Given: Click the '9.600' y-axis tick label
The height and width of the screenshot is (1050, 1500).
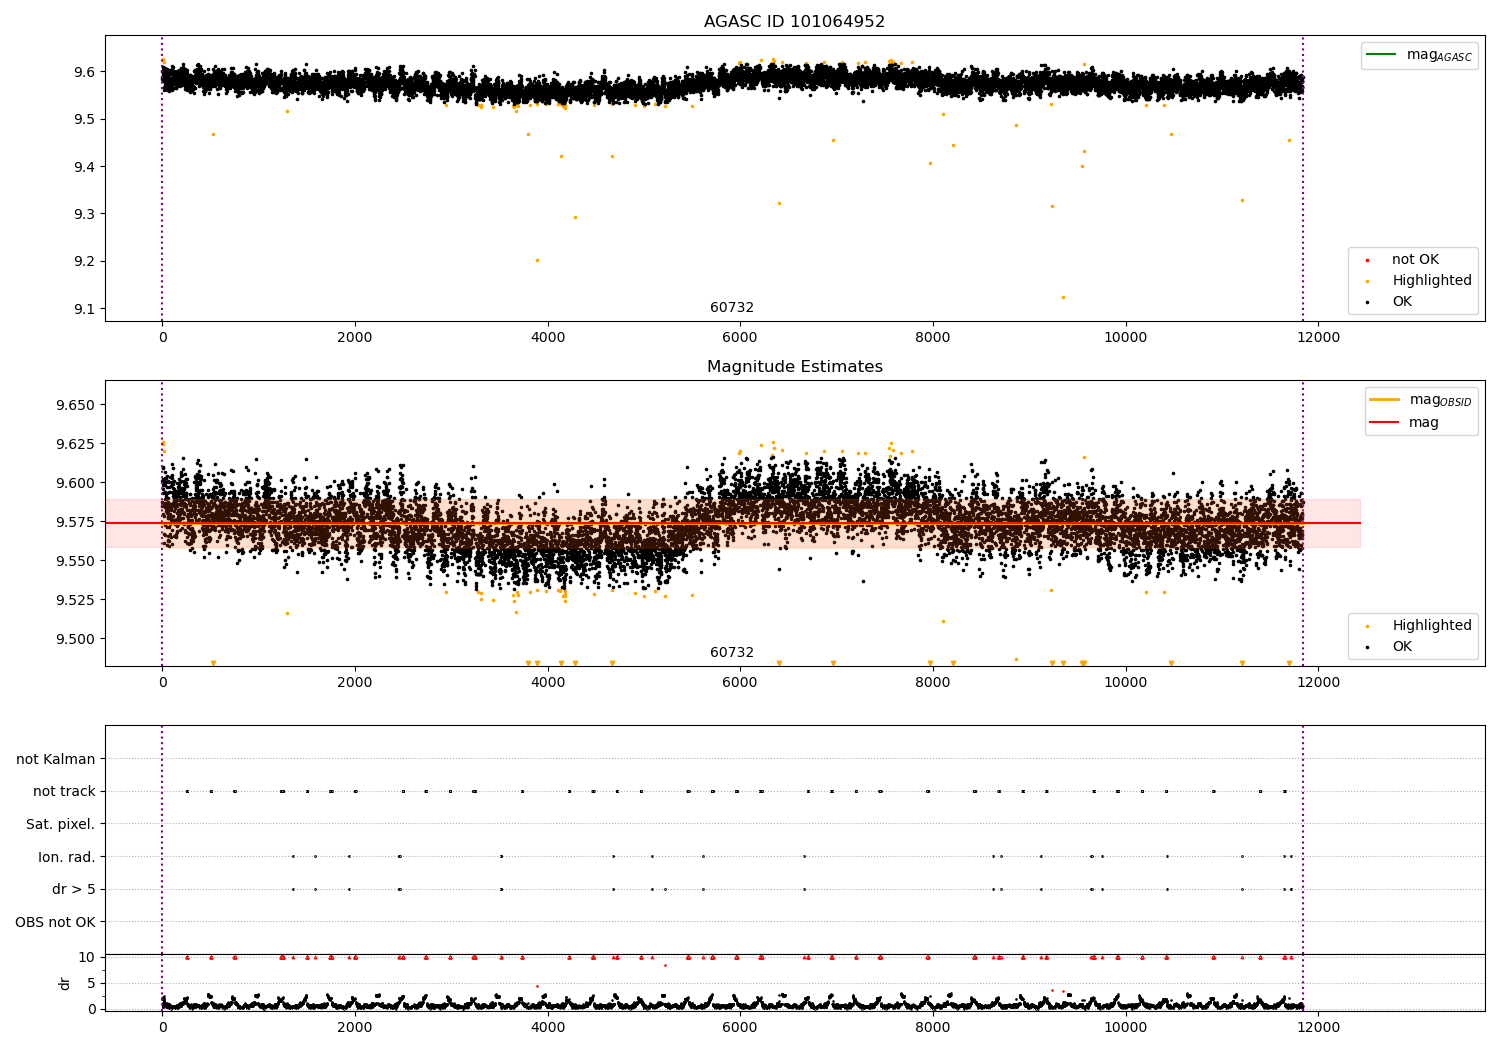Looking at the screenshot, I should (x=76, y=483).
